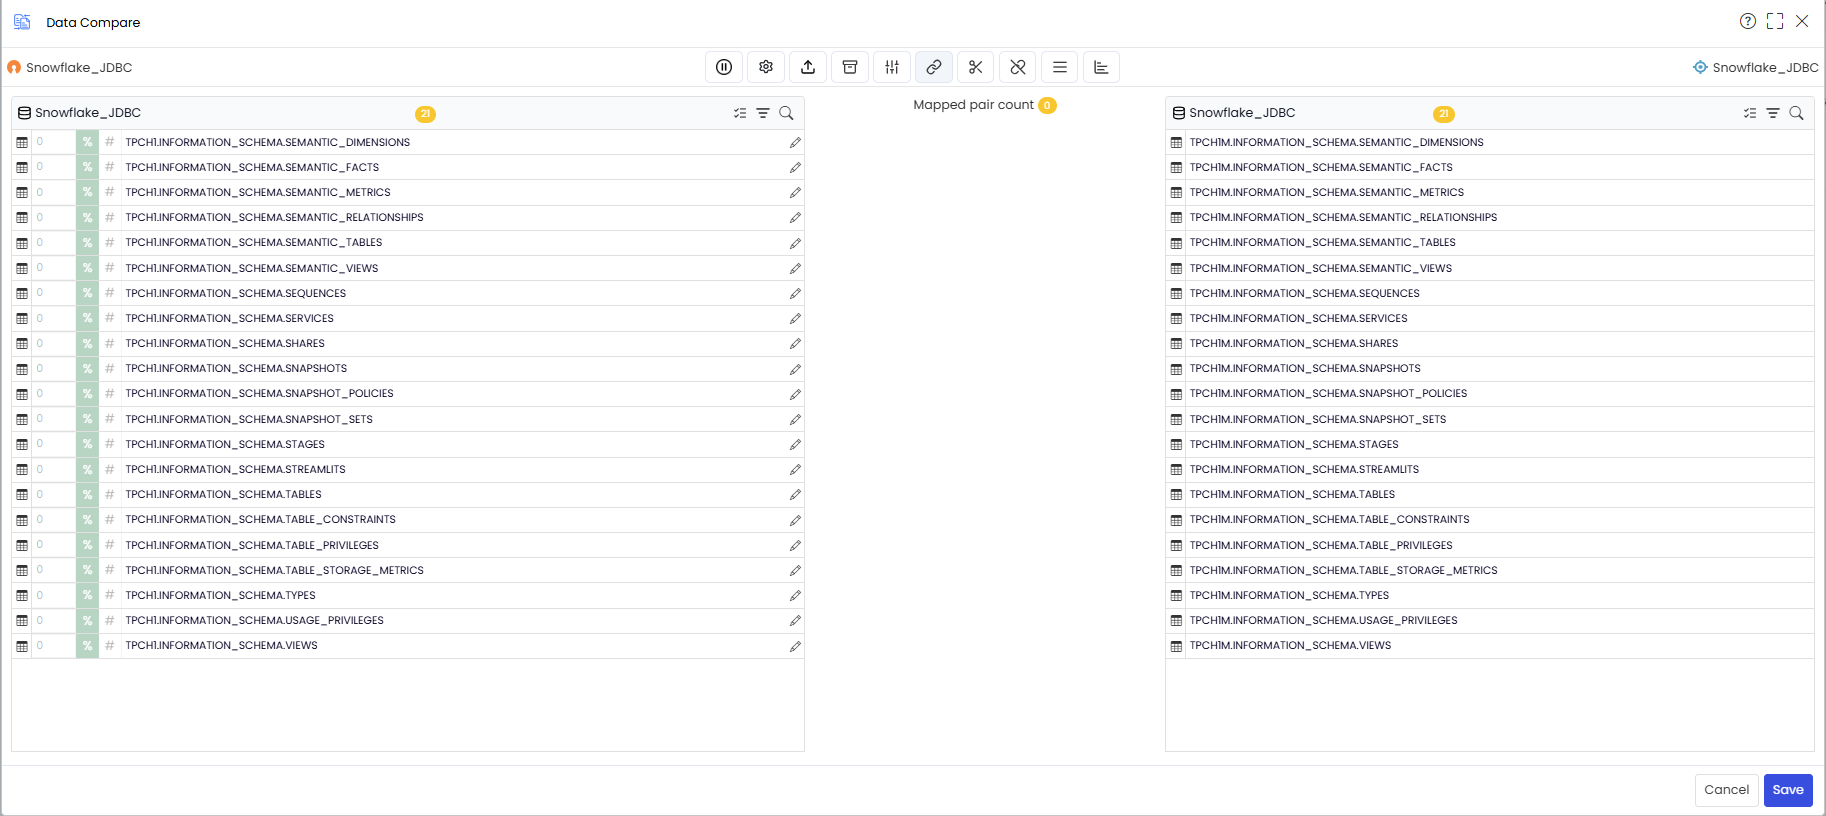1826x816 pixels.
Task: Click the Cancel button
Action: tap(1727, 790)
